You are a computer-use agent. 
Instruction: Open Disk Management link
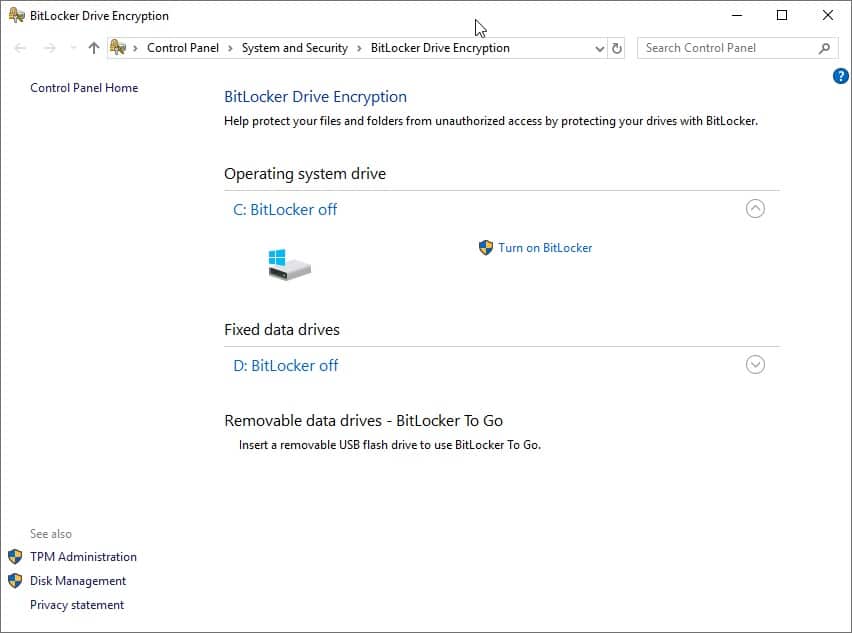point(78,581)
